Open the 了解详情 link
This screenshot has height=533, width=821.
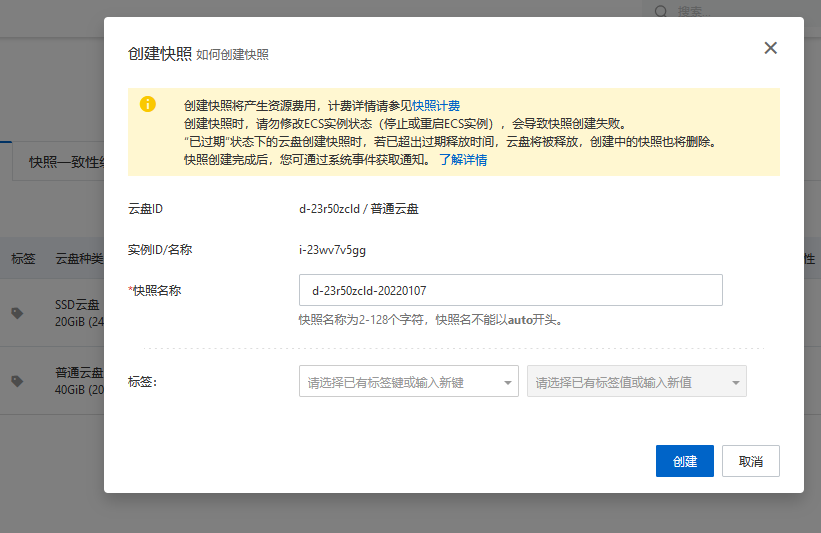(463, 160)
